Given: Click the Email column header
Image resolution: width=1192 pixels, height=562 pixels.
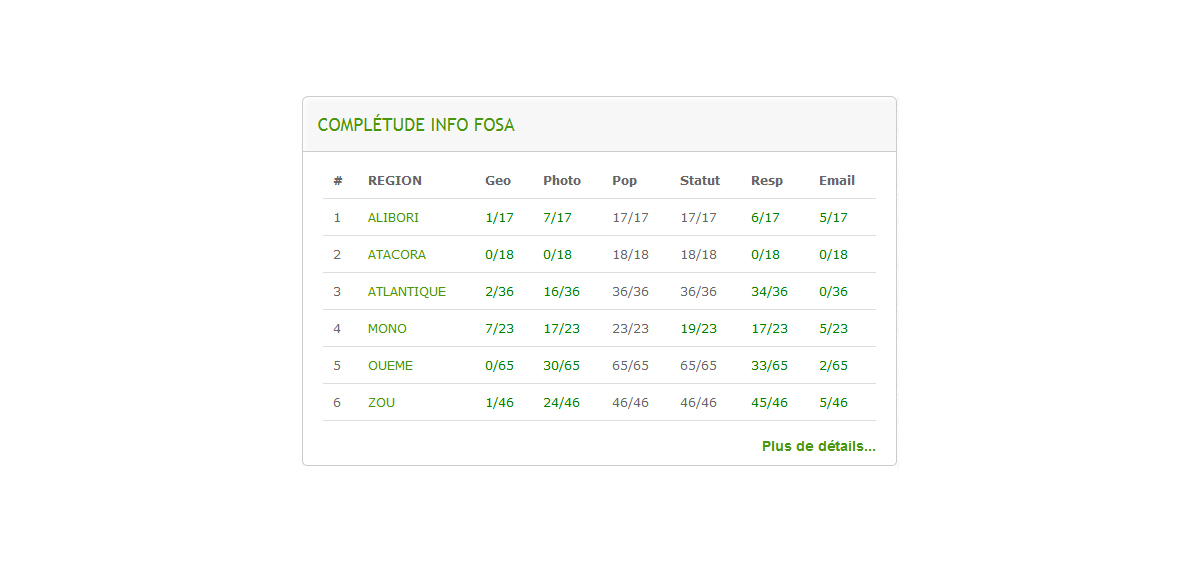Looking at the screenshot, I should click(837, 181).
